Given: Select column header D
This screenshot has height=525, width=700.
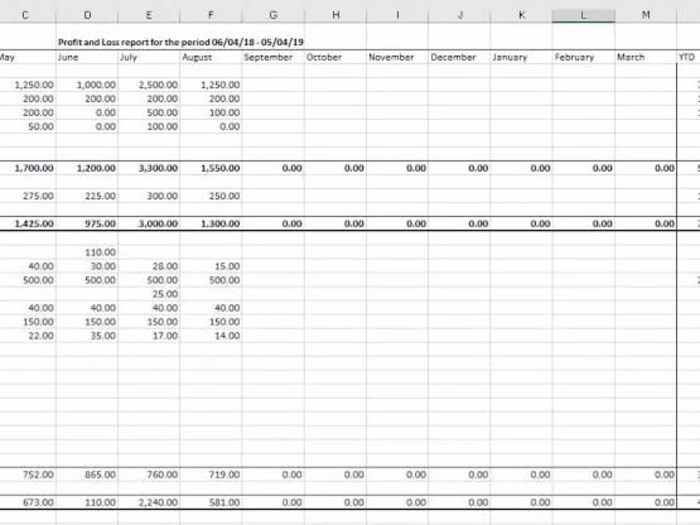Looking at the screenshot, I should tap(88, 15).
